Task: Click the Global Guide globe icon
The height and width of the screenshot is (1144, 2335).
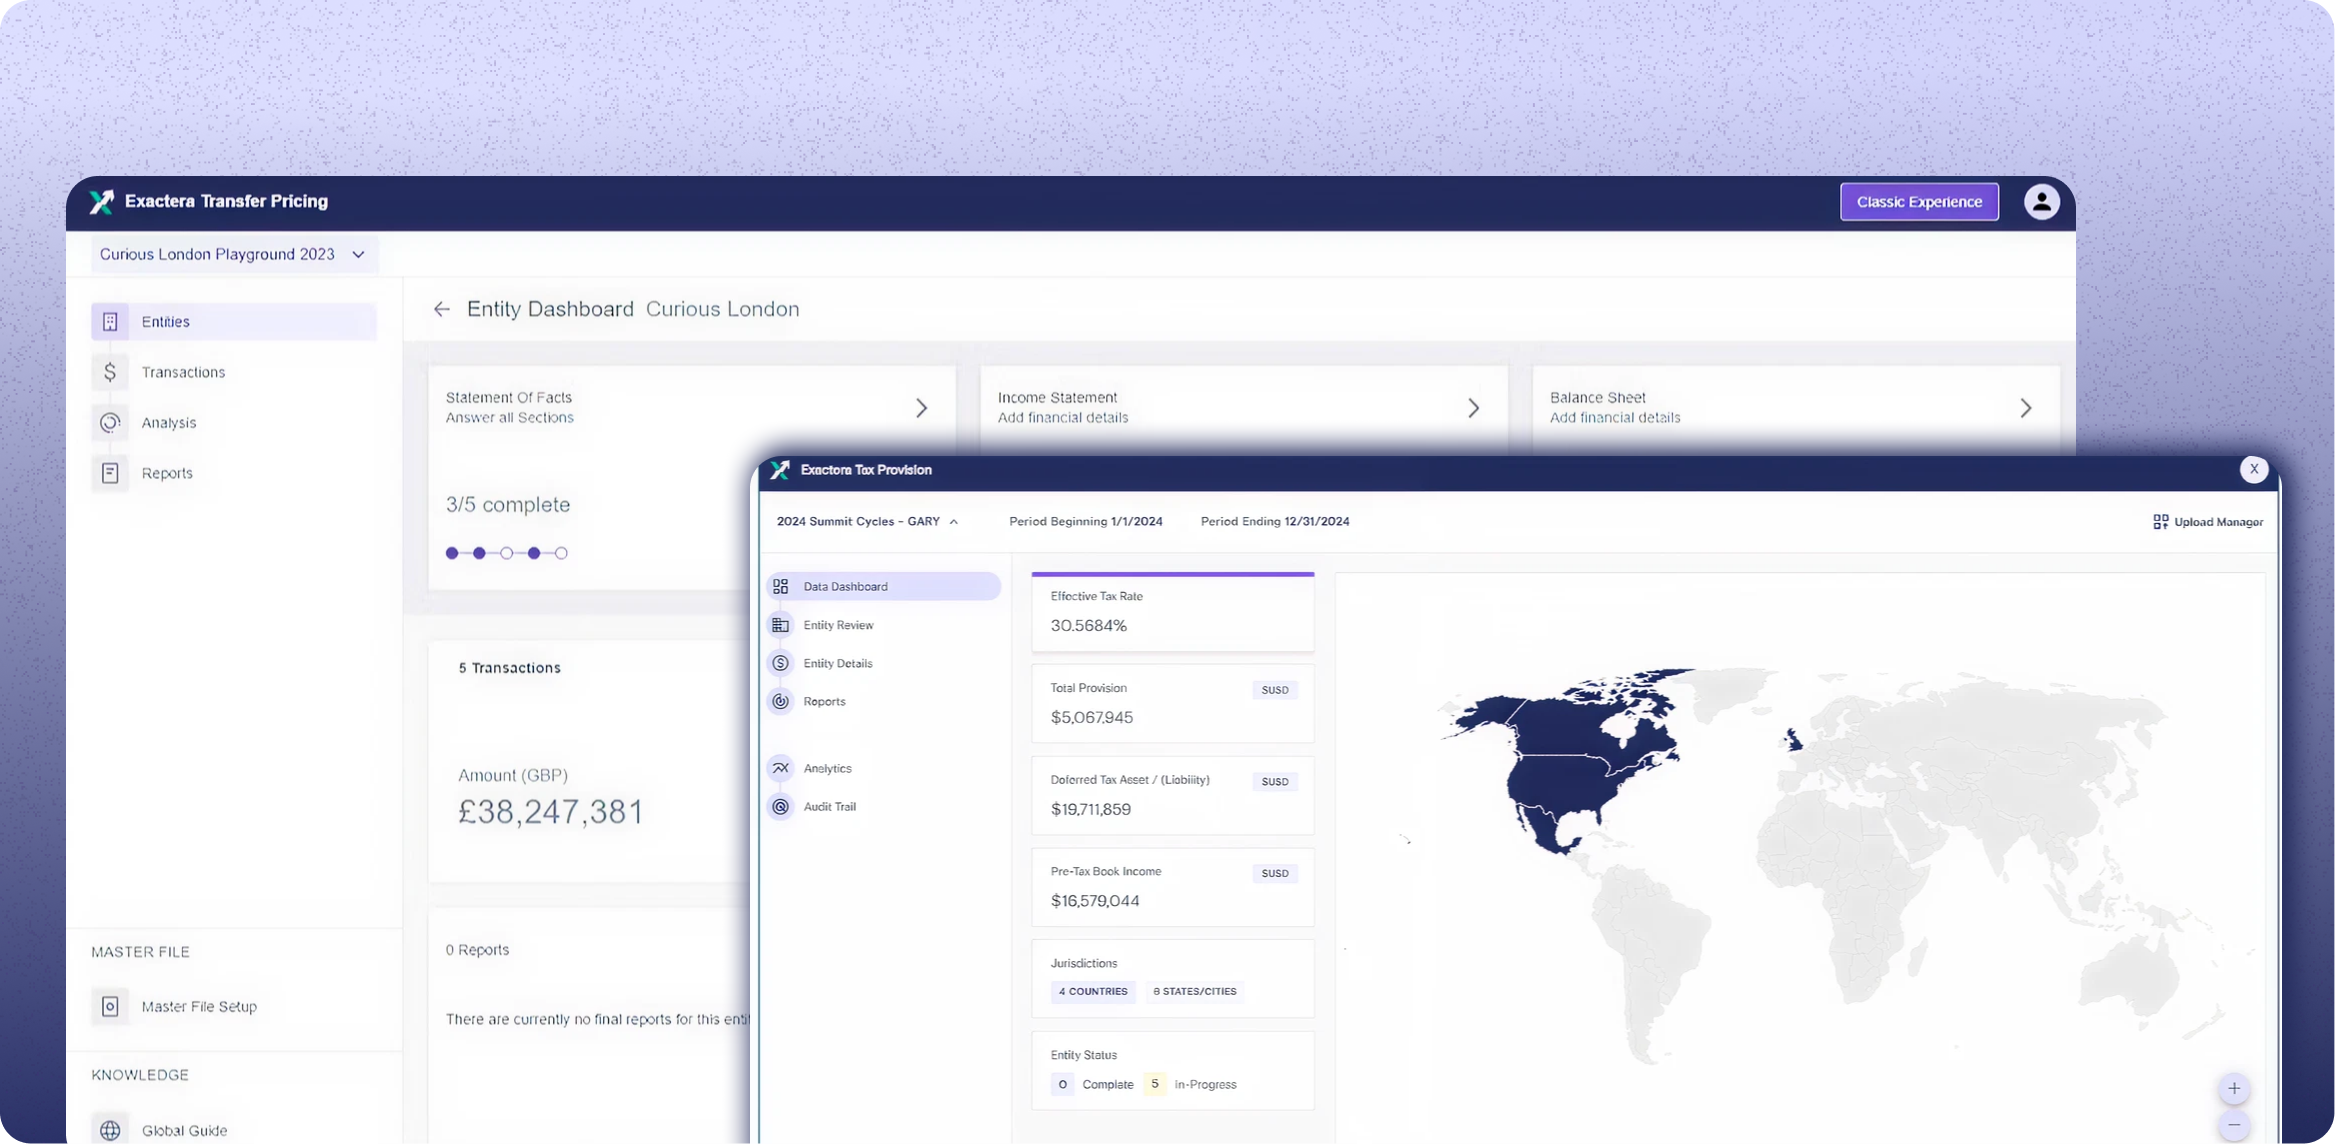Action: [110, 1130]
